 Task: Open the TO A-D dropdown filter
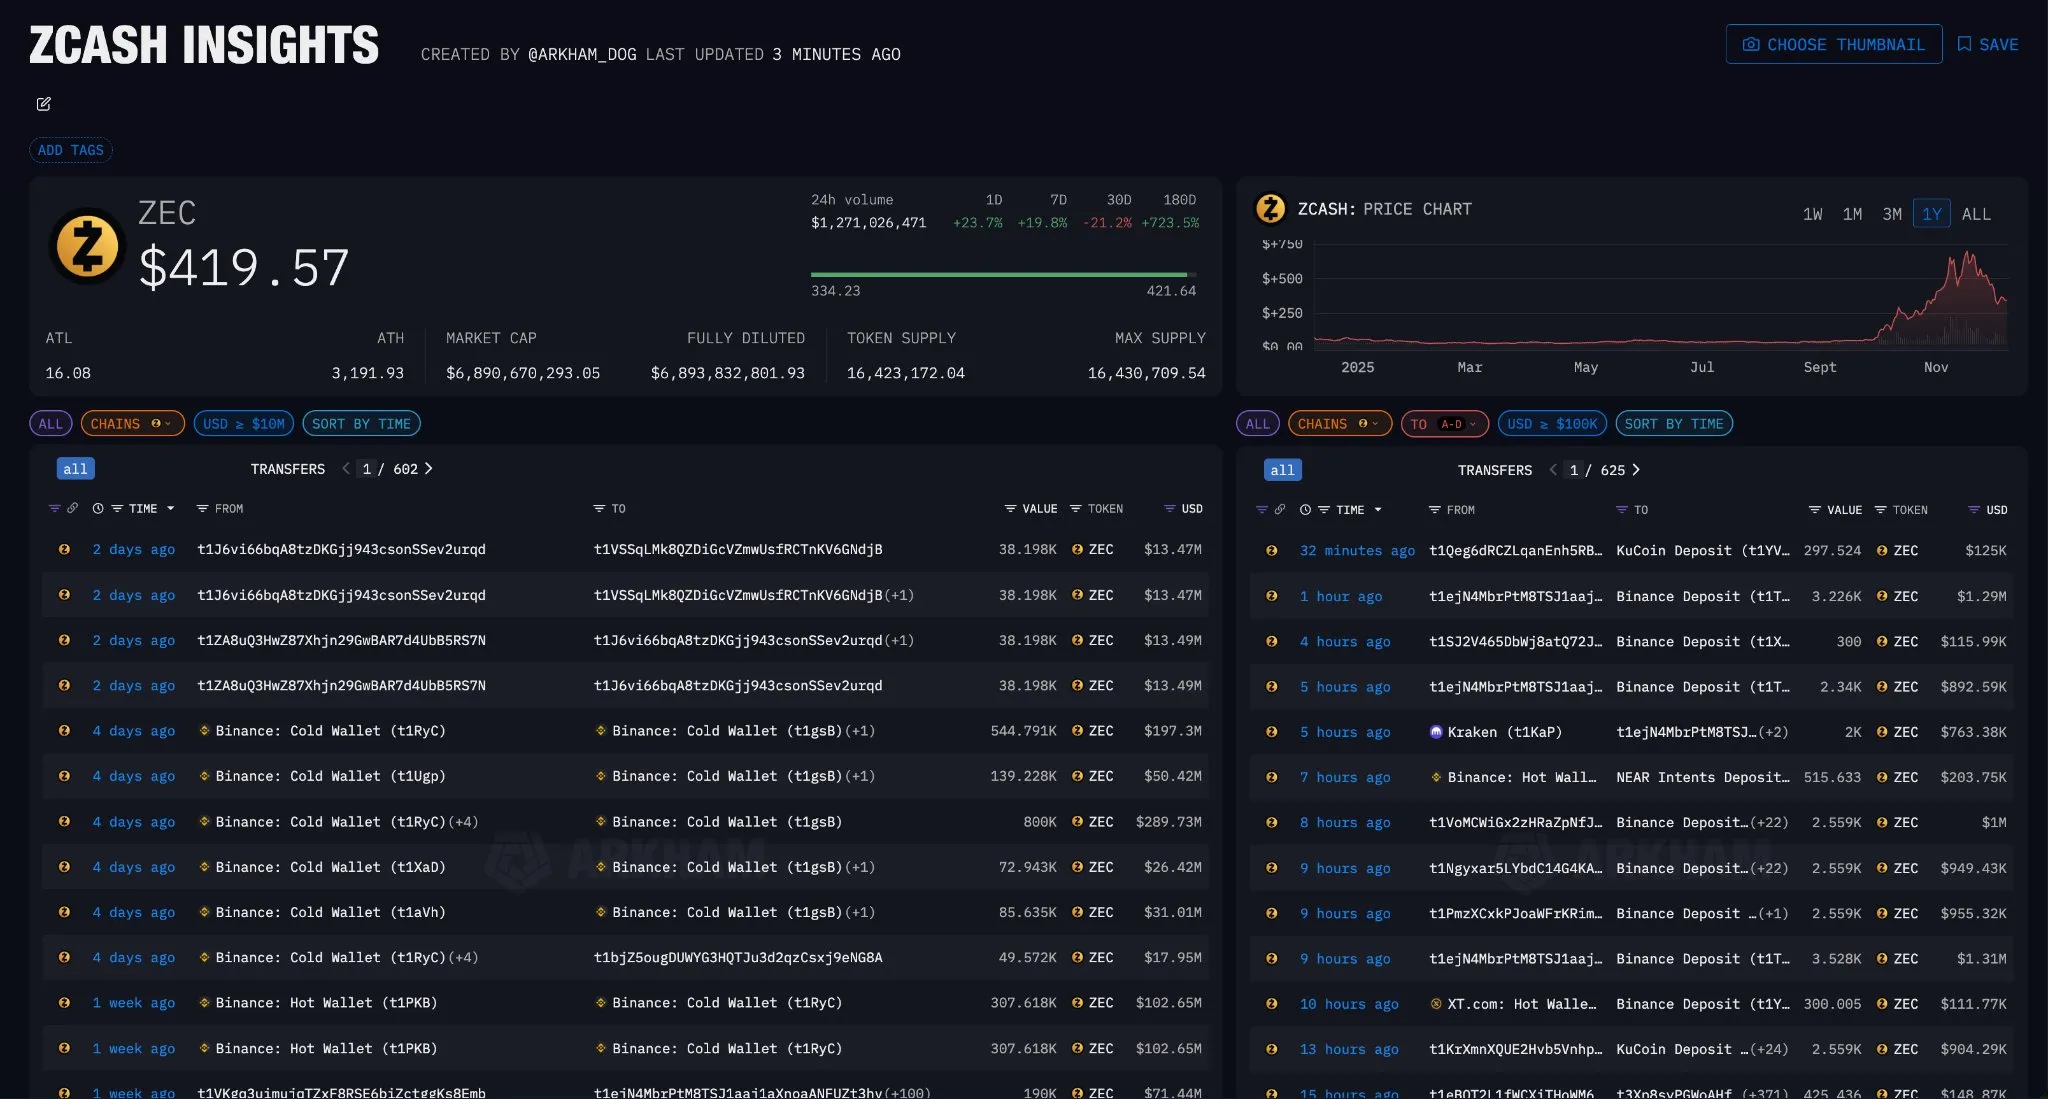point(1444,424)
